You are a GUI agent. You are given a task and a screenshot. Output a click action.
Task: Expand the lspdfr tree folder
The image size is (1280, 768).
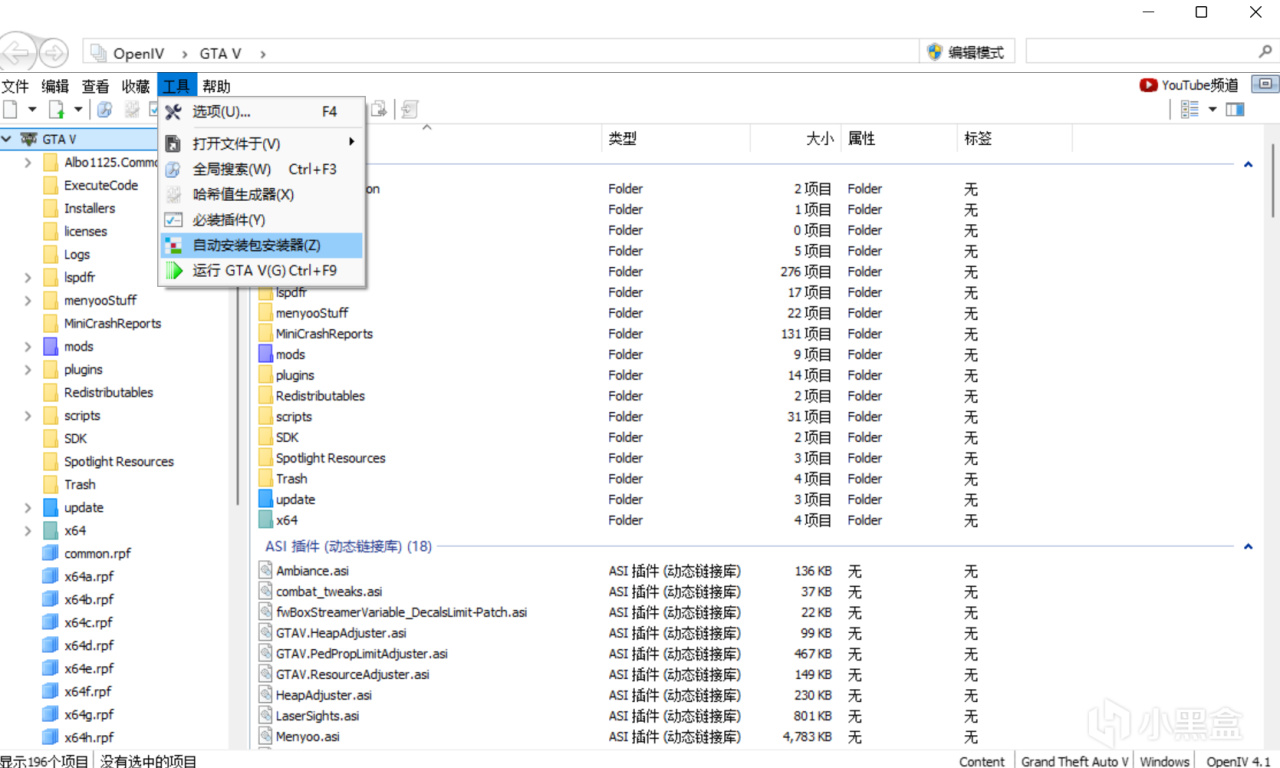point(28,277)
